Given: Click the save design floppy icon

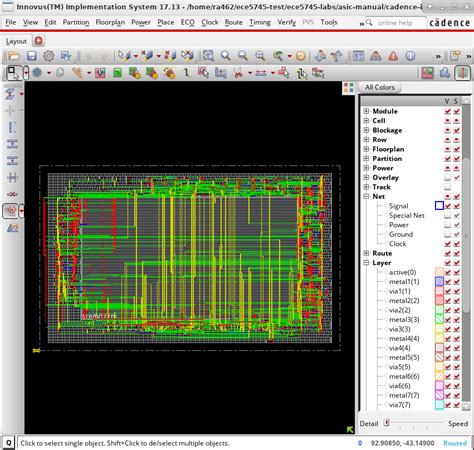Looking at the screenshot, I should [x=32, y=56].
